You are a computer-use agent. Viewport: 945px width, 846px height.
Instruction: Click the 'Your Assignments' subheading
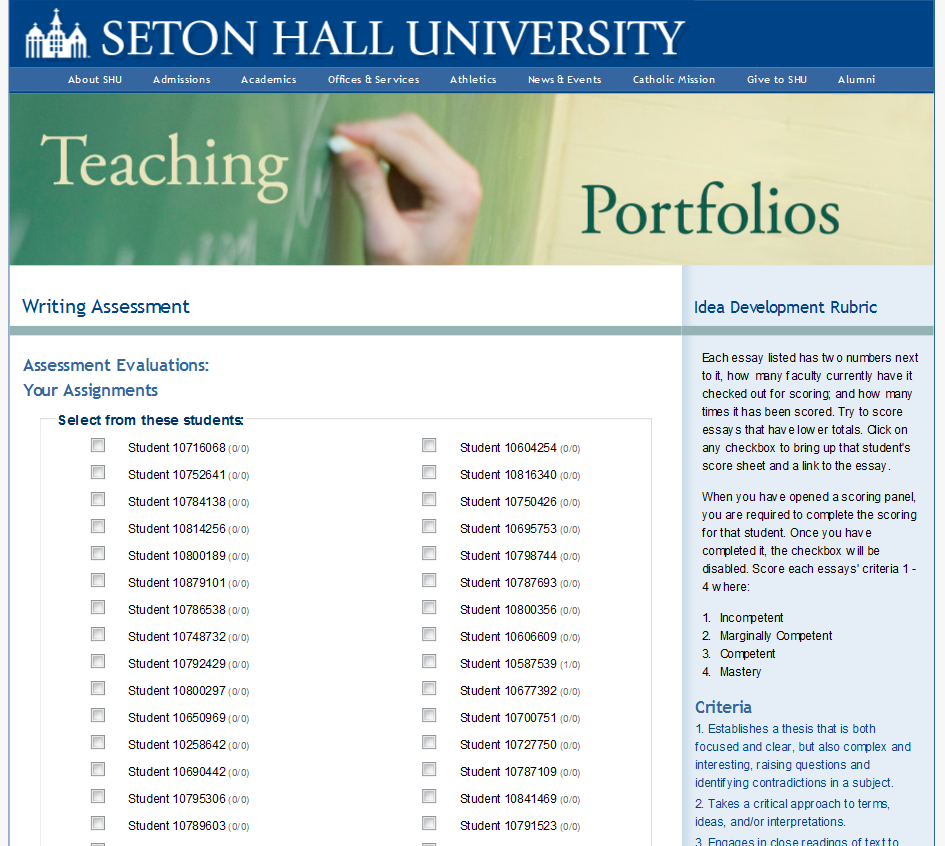point(90,390)
